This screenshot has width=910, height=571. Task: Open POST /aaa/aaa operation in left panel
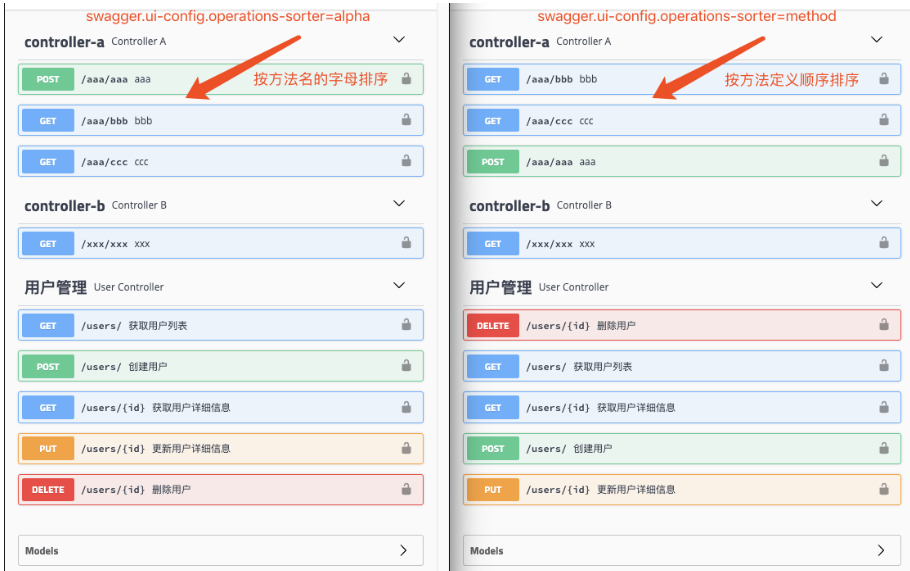tap(221, 79)
